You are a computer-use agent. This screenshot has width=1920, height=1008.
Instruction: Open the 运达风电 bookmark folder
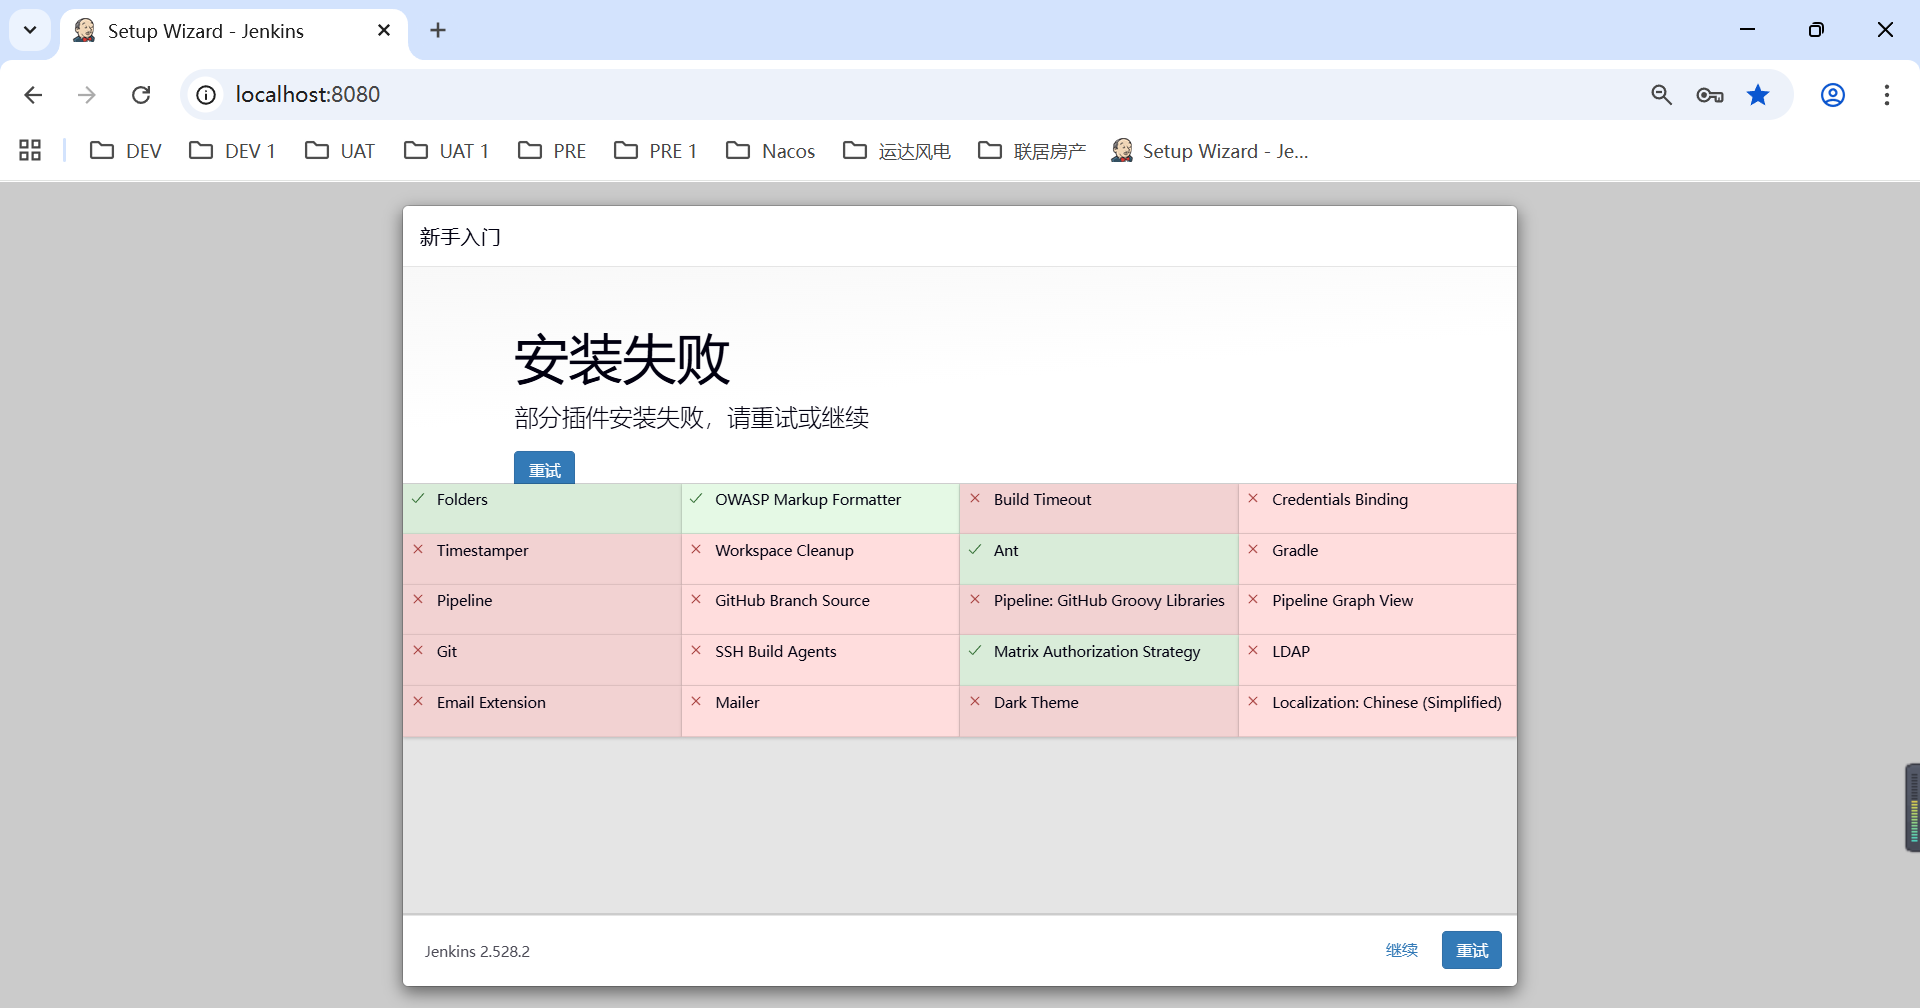[x=897, y=151]
